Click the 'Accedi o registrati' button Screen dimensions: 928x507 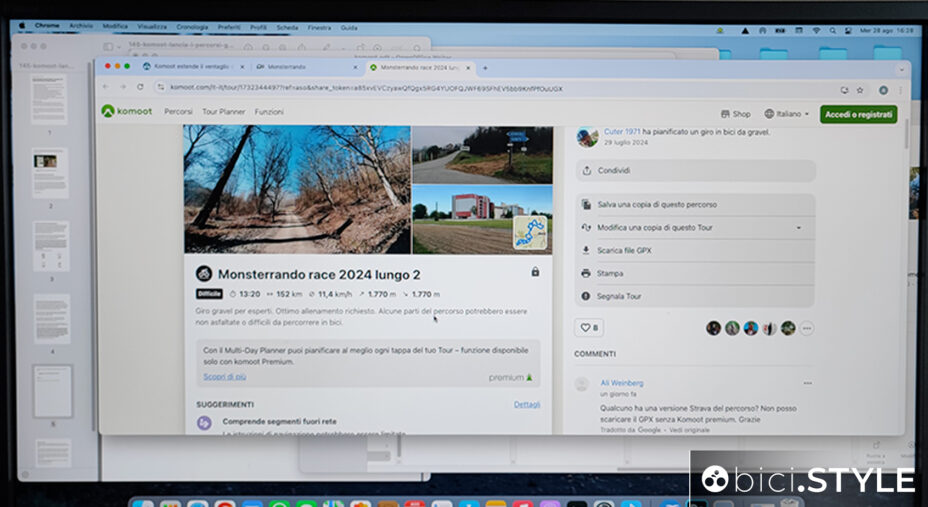[x=858, y=114]
